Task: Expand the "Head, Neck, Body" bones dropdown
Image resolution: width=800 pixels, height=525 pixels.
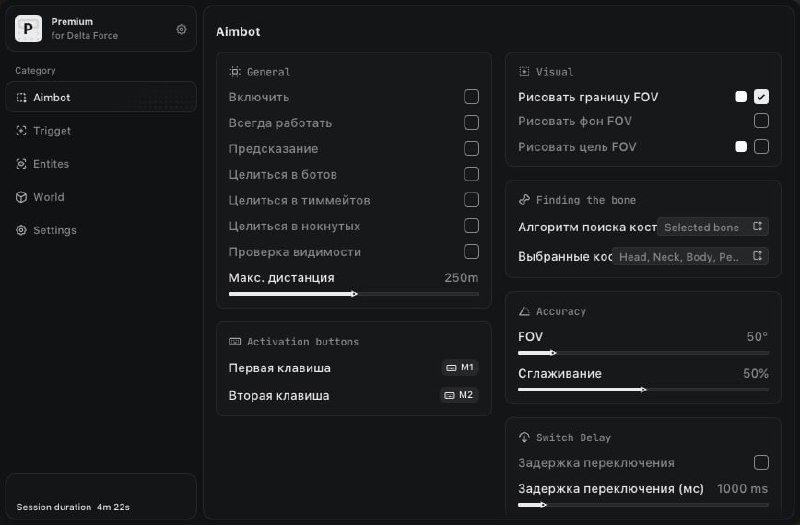Action: point(691,257)
